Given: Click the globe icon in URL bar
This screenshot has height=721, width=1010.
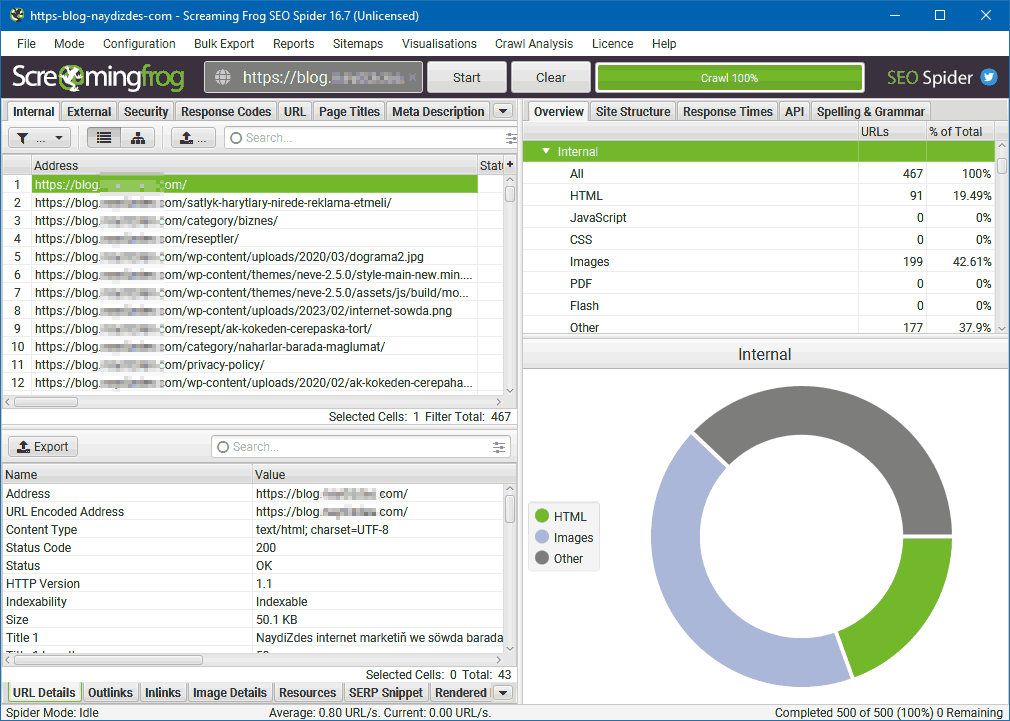Looking at the screenshot, I should pyautogui.click(x=223, y=77).
